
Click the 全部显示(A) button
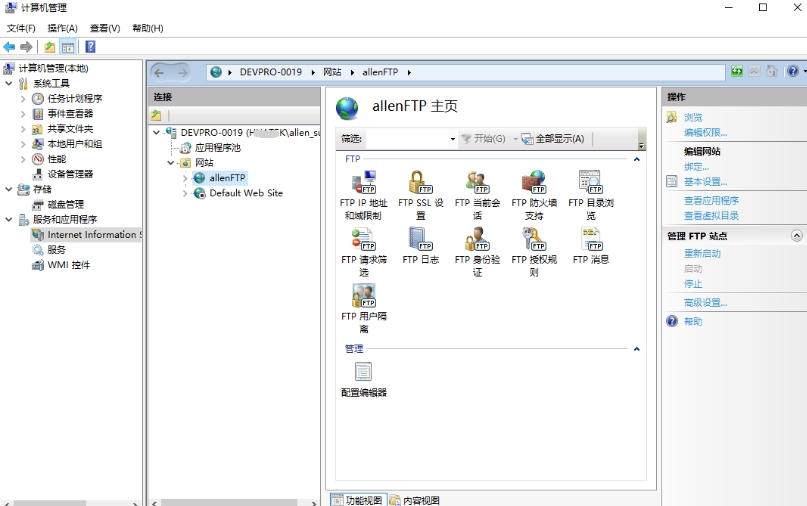(553, 138)
